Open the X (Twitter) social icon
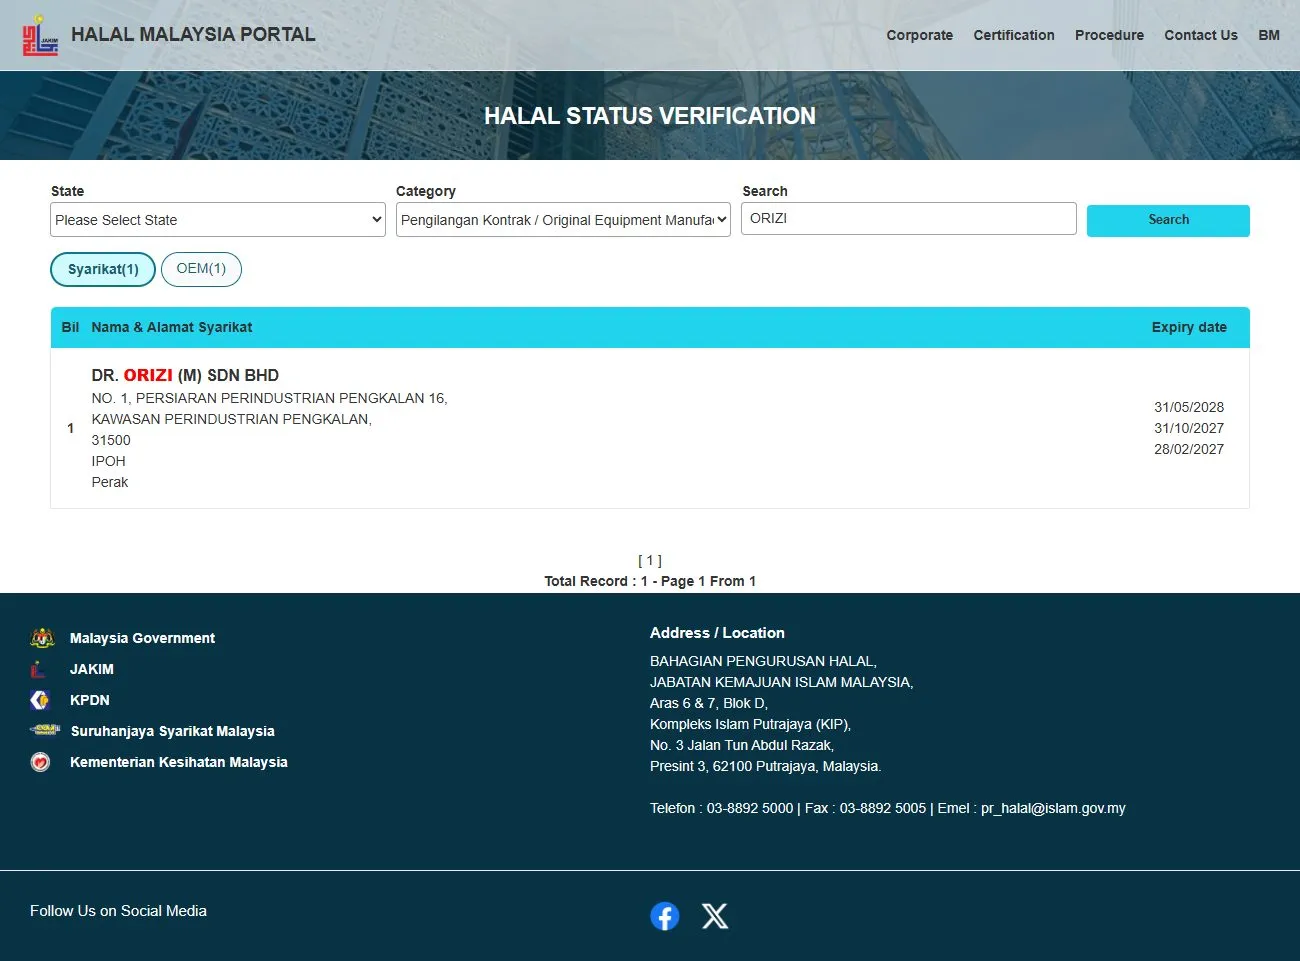This screenshot has height=961, width=1300. (x=715, y=916)
